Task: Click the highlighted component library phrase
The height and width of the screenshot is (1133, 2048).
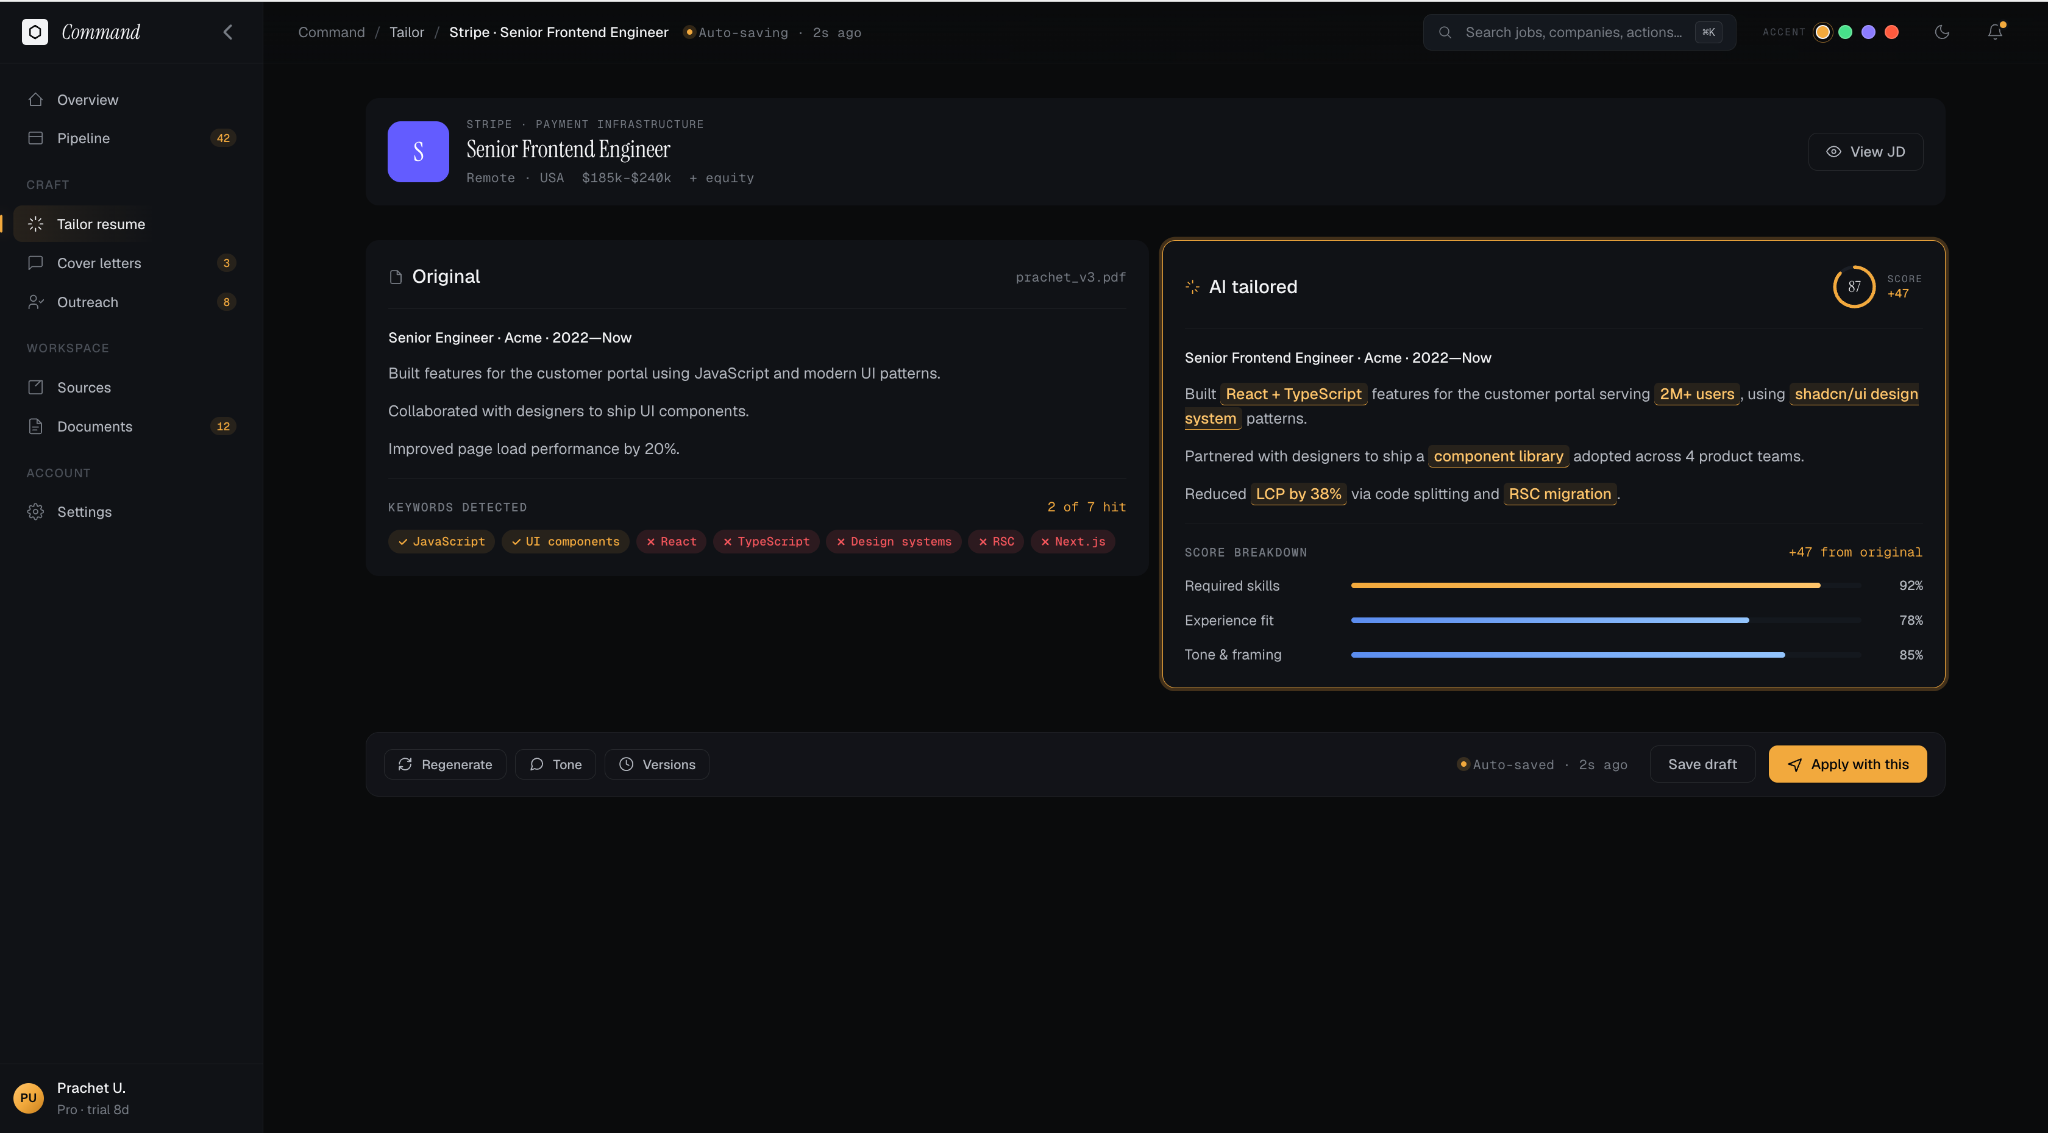Action: 1498,456
